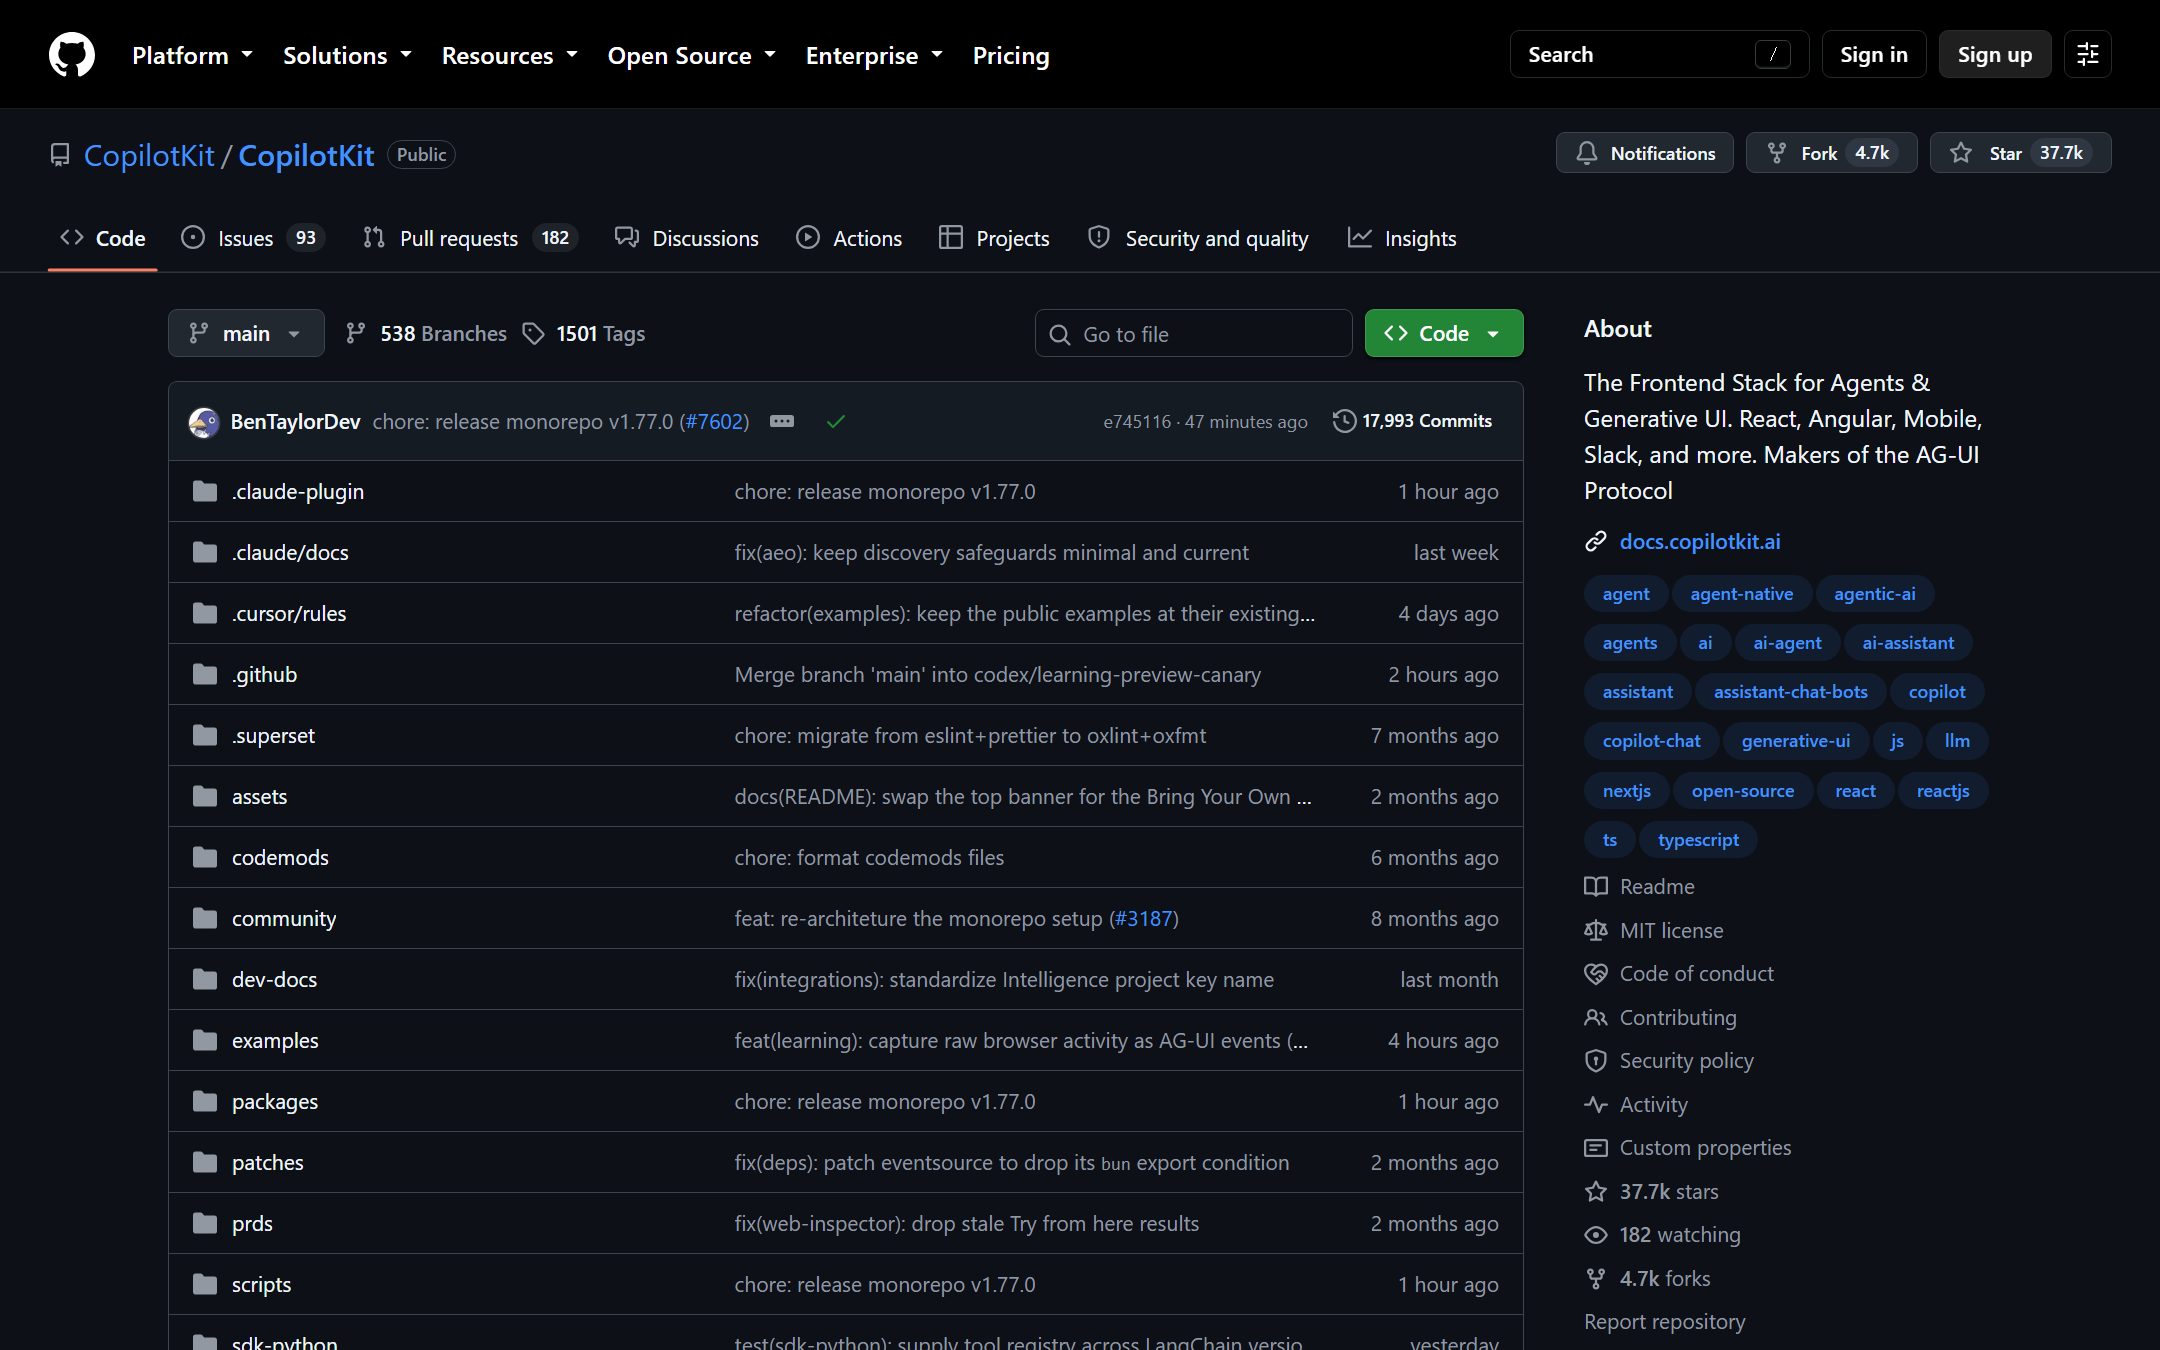Image resolution: width=2160 pixels, height=1350 pixels.
Task: Switch to the Issues tab
Action: 253,238
